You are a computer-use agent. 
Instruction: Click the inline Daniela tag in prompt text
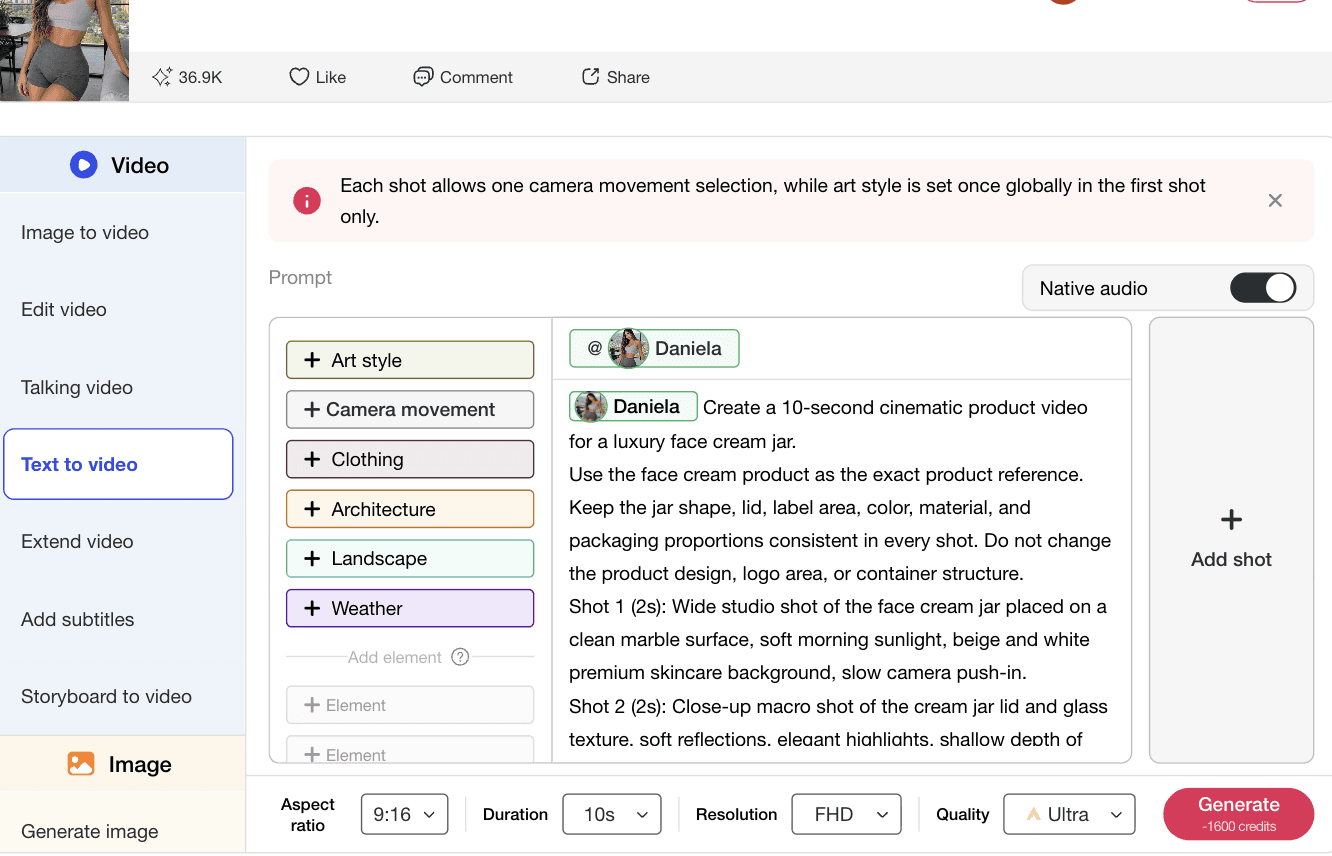633,406
